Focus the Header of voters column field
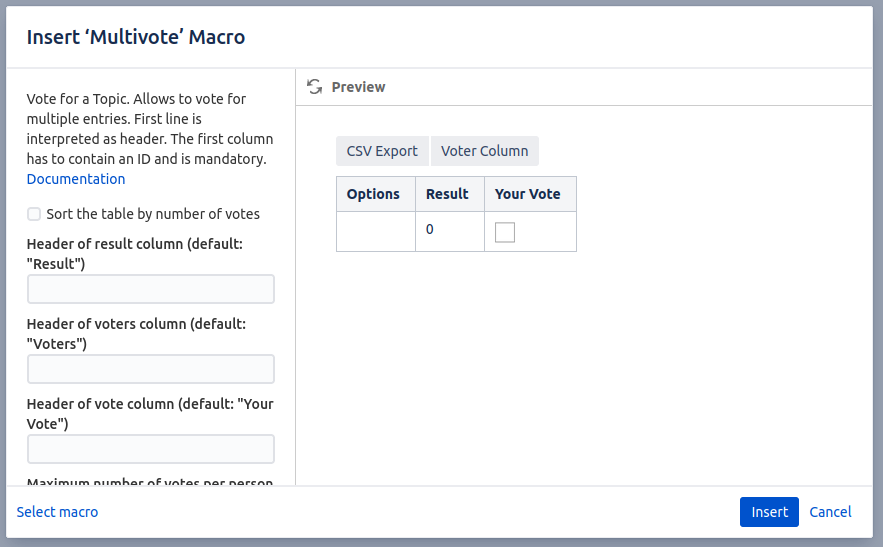883x547 pixels. (151, 369)
